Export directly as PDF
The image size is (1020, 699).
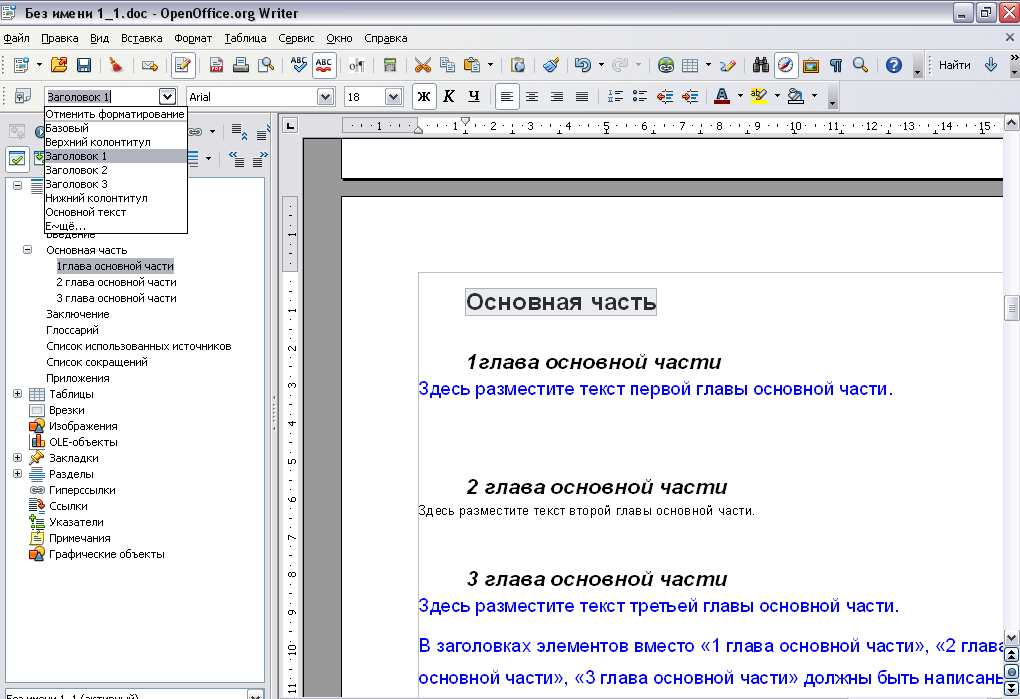tap(216, 65)
